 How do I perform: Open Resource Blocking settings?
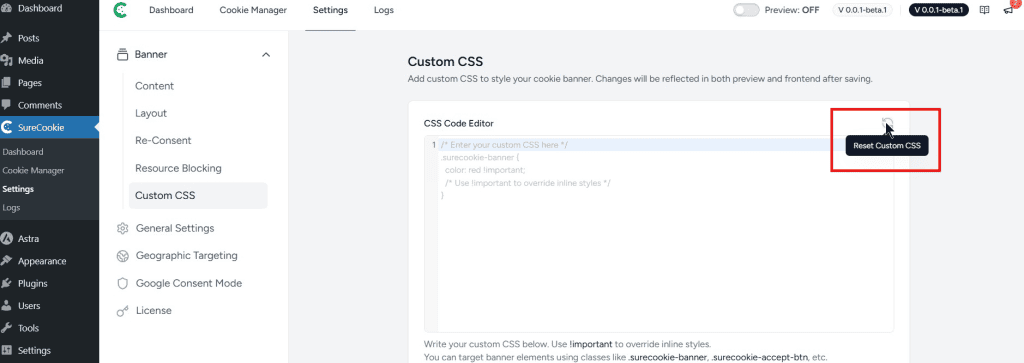pos(178,168)
